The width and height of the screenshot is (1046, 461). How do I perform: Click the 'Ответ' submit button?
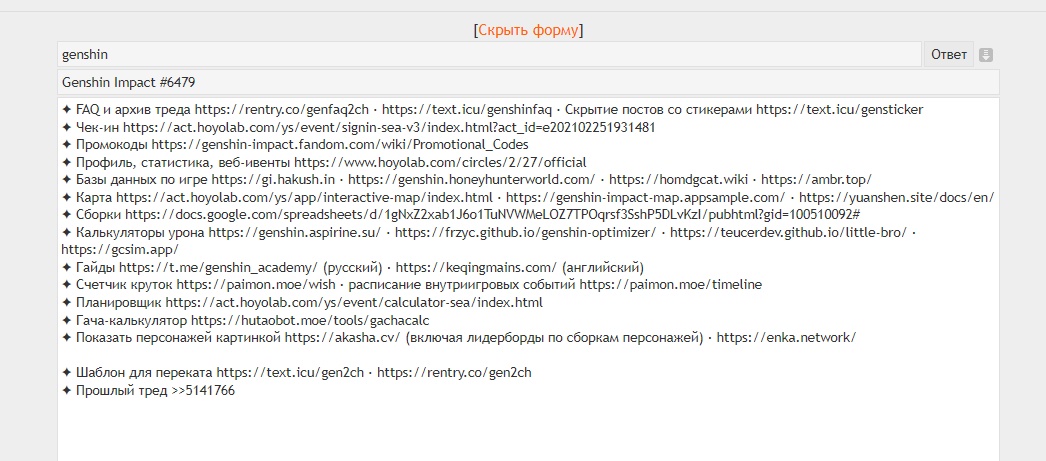point(949,55)
